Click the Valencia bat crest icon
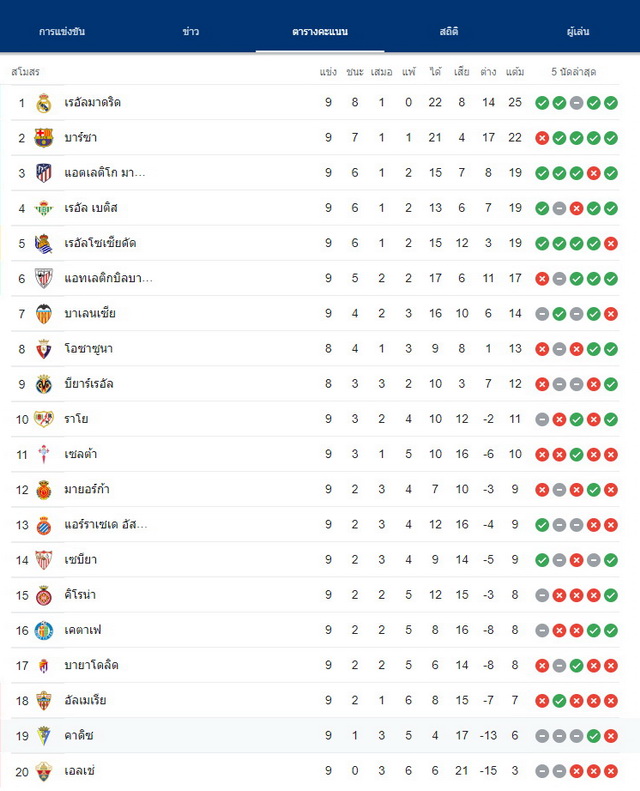Screen dimensions: 640x791 [44, 314]
